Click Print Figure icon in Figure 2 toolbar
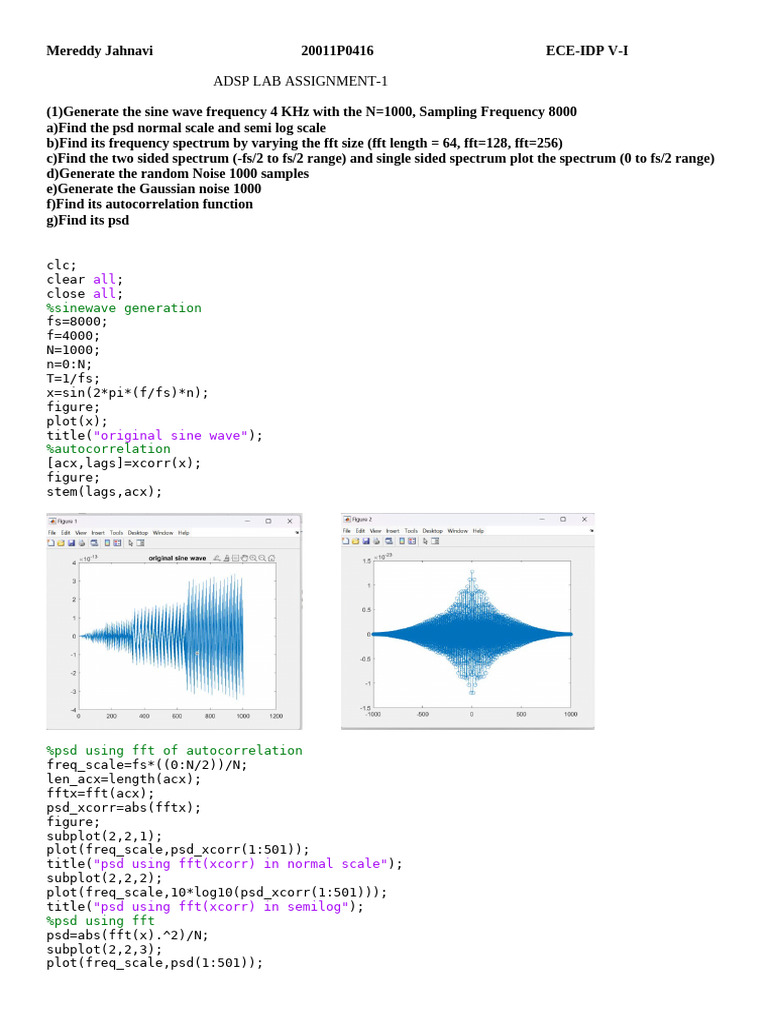 click(x=376, y=541)
